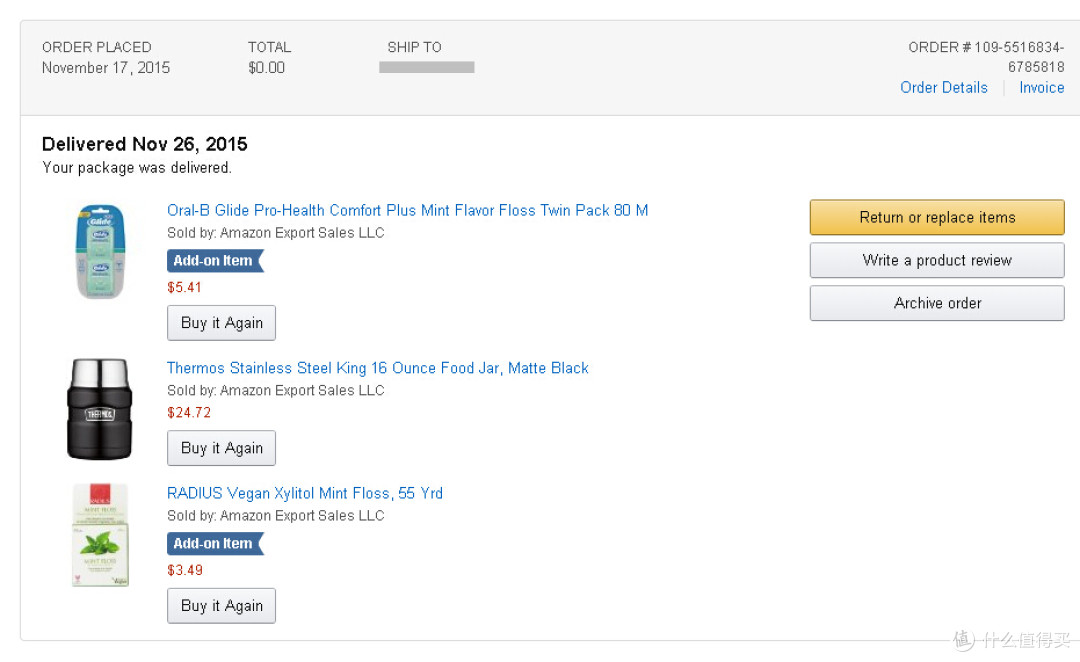Screen dimensions: 1080x662
Task: Buy the Oral-B Glide floss again
Action: tap(221, 323)
